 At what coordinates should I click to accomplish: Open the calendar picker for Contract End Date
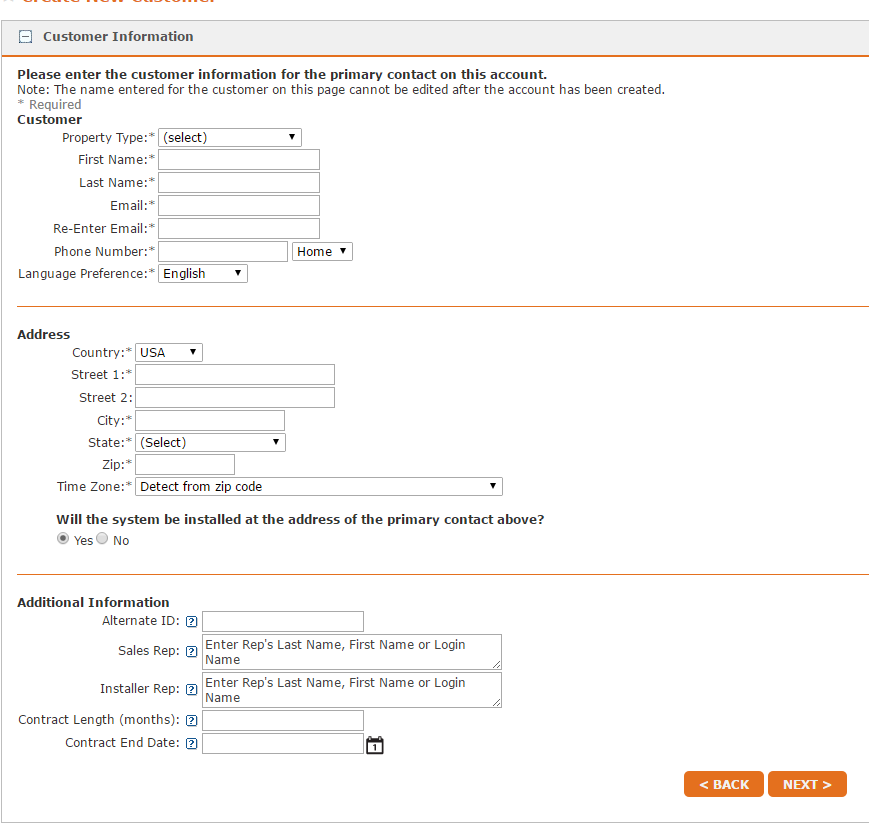(x=375, y=744)
